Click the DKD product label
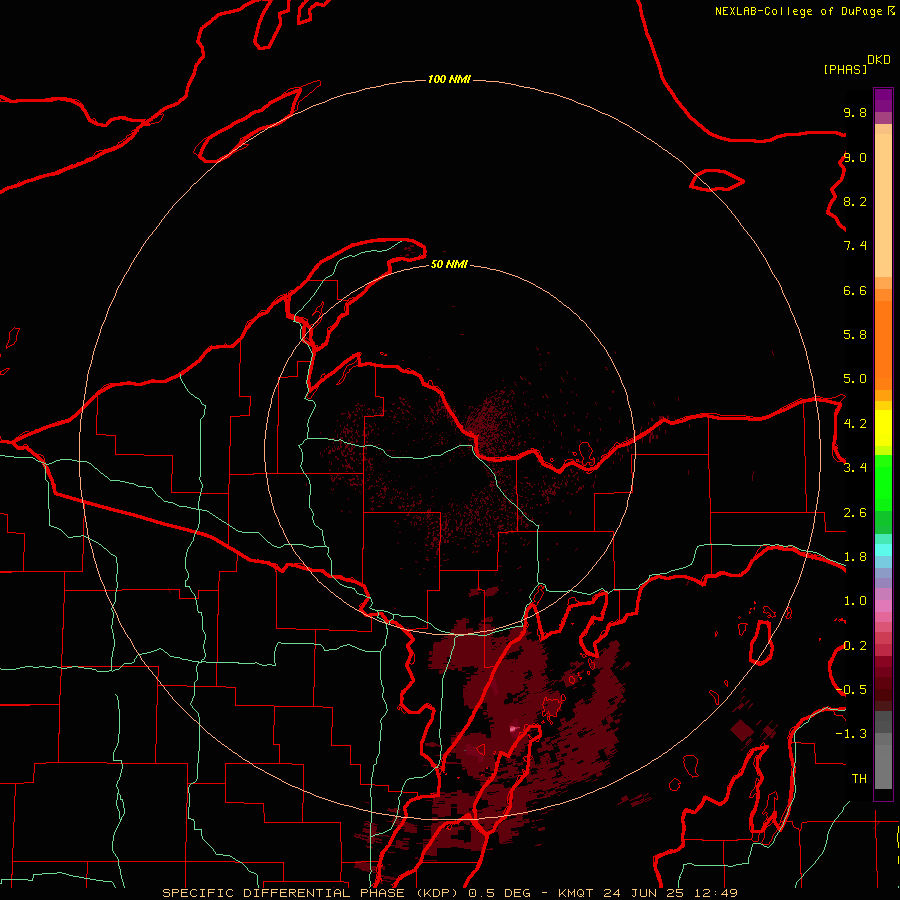The height and width of the screenshot is (900, 900). 879,60
